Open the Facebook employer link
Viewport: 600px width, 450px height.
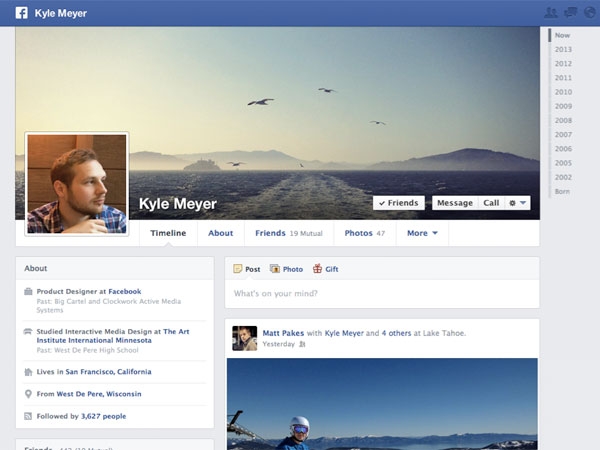(125, 291)
